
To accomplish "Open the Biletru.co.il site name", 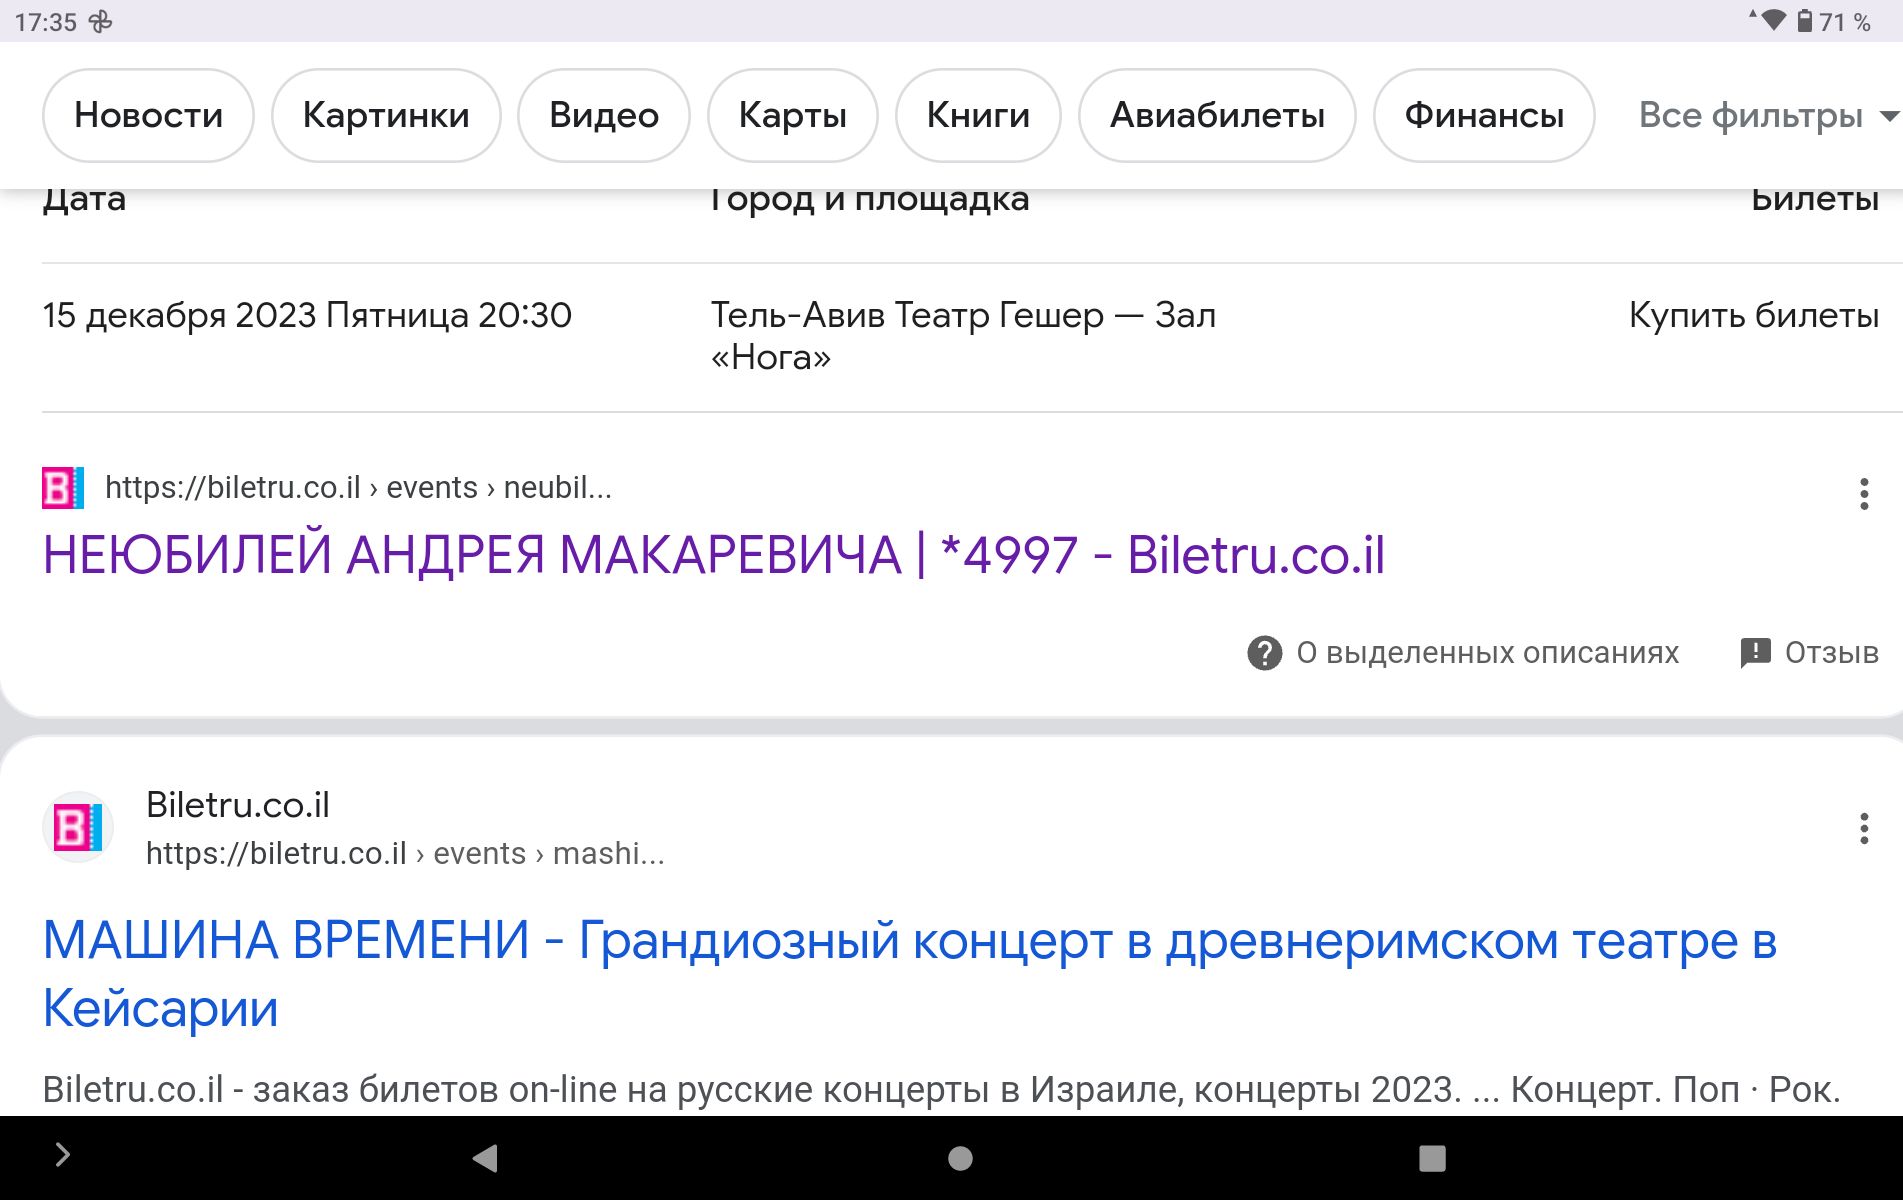I will point(238,805).
